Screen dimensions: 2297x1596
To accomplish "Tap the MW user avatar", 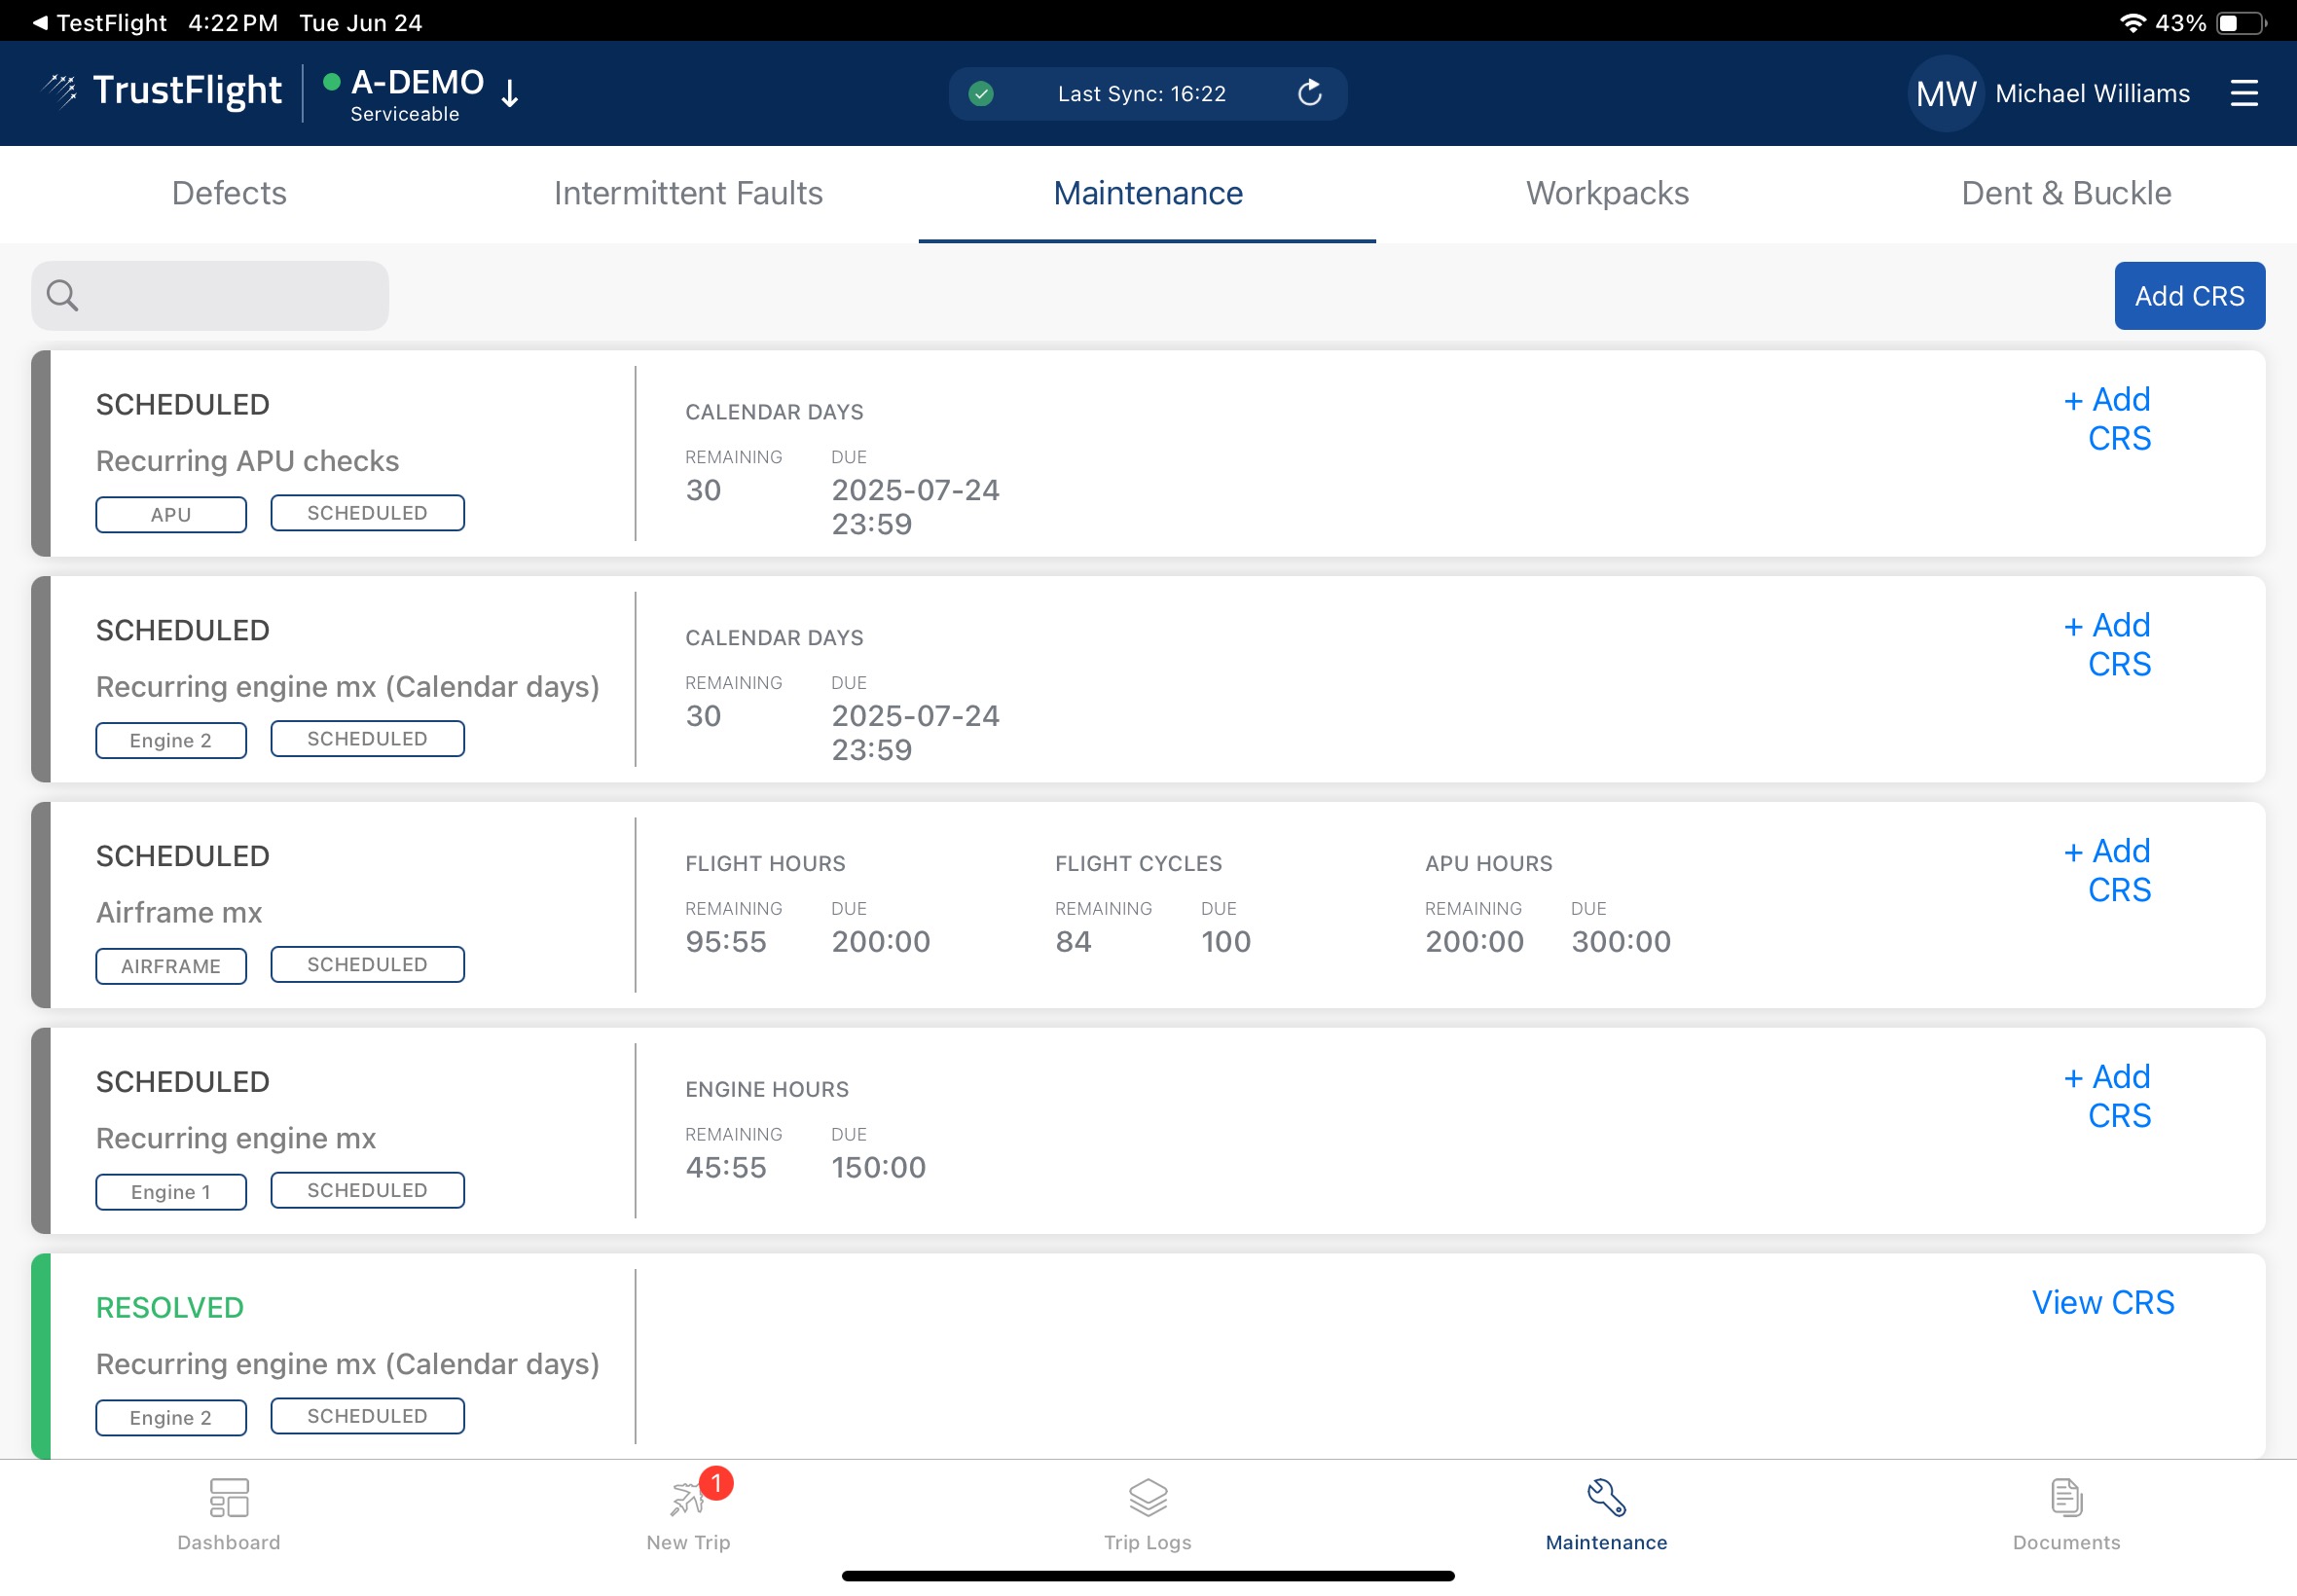I will (1944, 93).
